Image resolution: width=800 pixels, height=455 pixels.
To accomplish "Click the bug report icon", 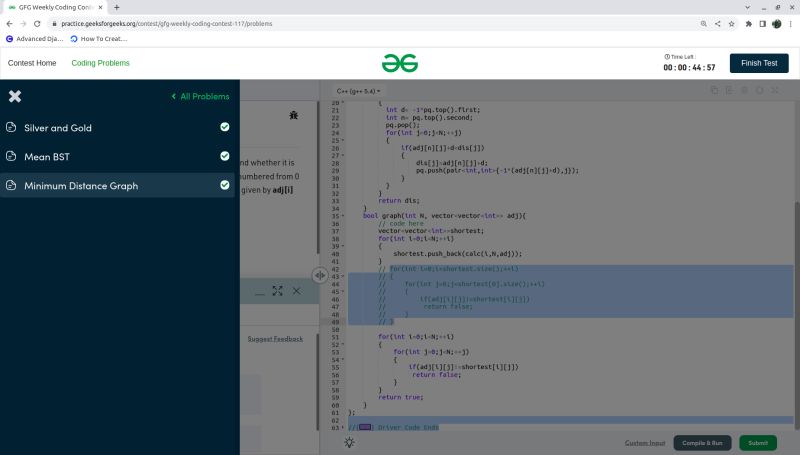I will [294, 116].
